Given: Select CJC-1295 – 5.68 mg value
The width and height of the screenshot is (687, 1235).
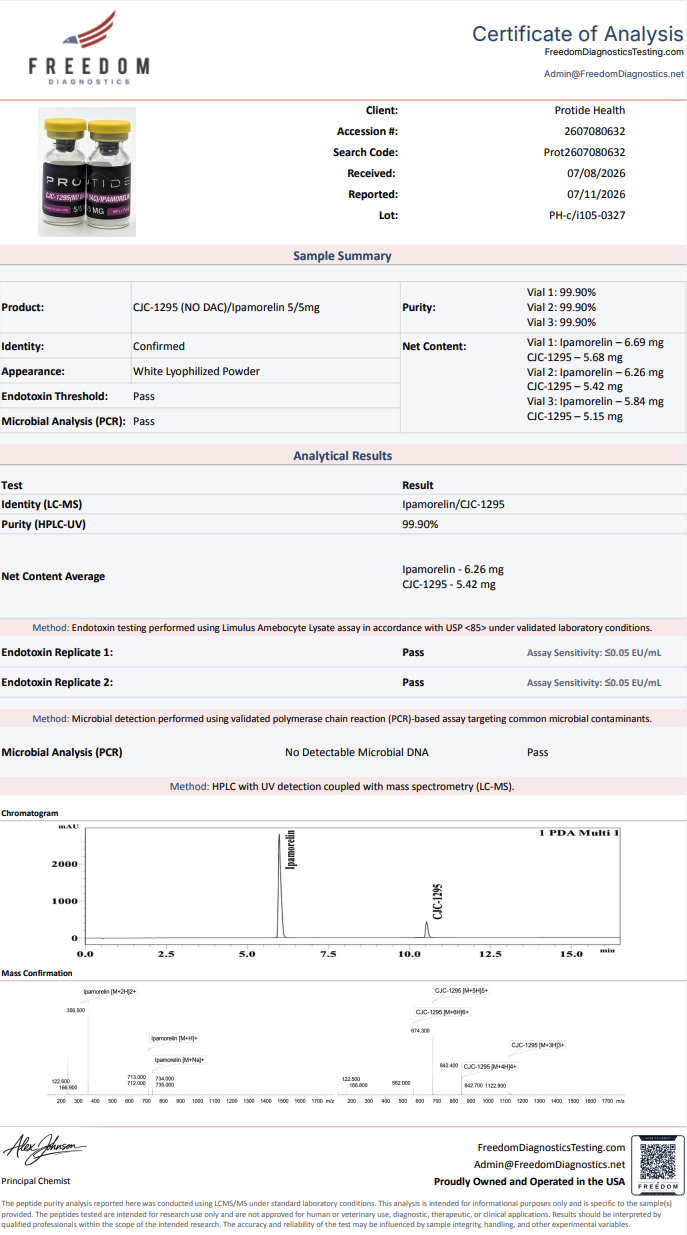Looking at the screenshot, I should click(x=575, y=357).
